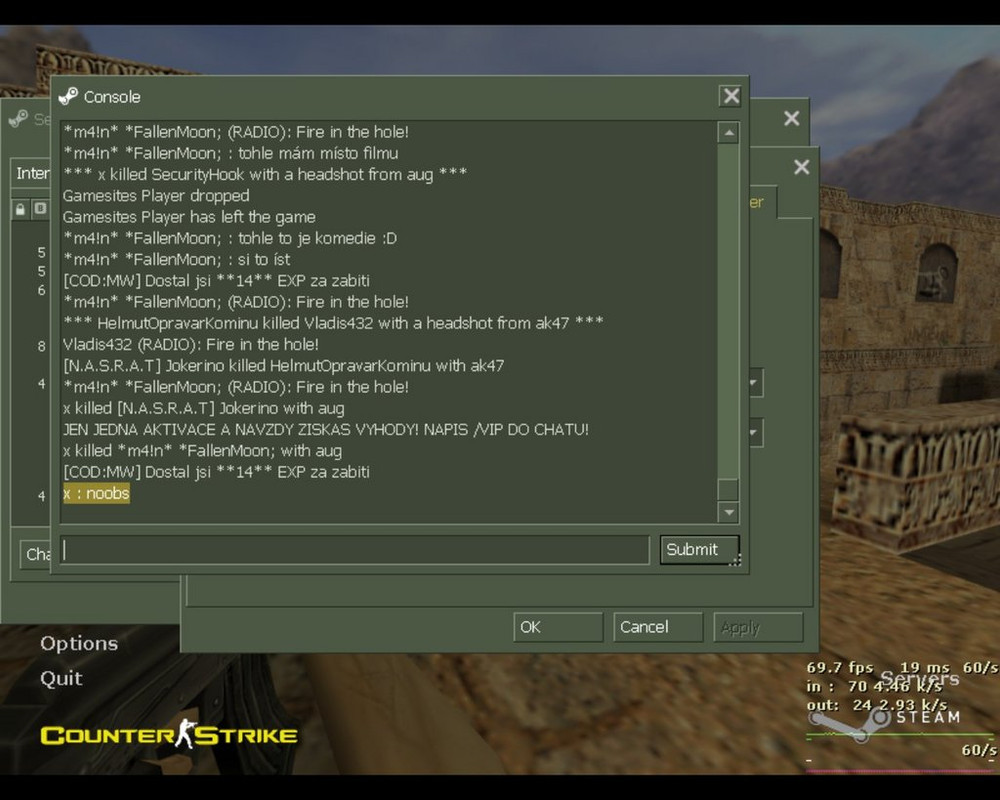Click the Steam icon in Console title
The width and height of the screenshot is (1000, 800).
pyautogui.click(x=68, y=96)
